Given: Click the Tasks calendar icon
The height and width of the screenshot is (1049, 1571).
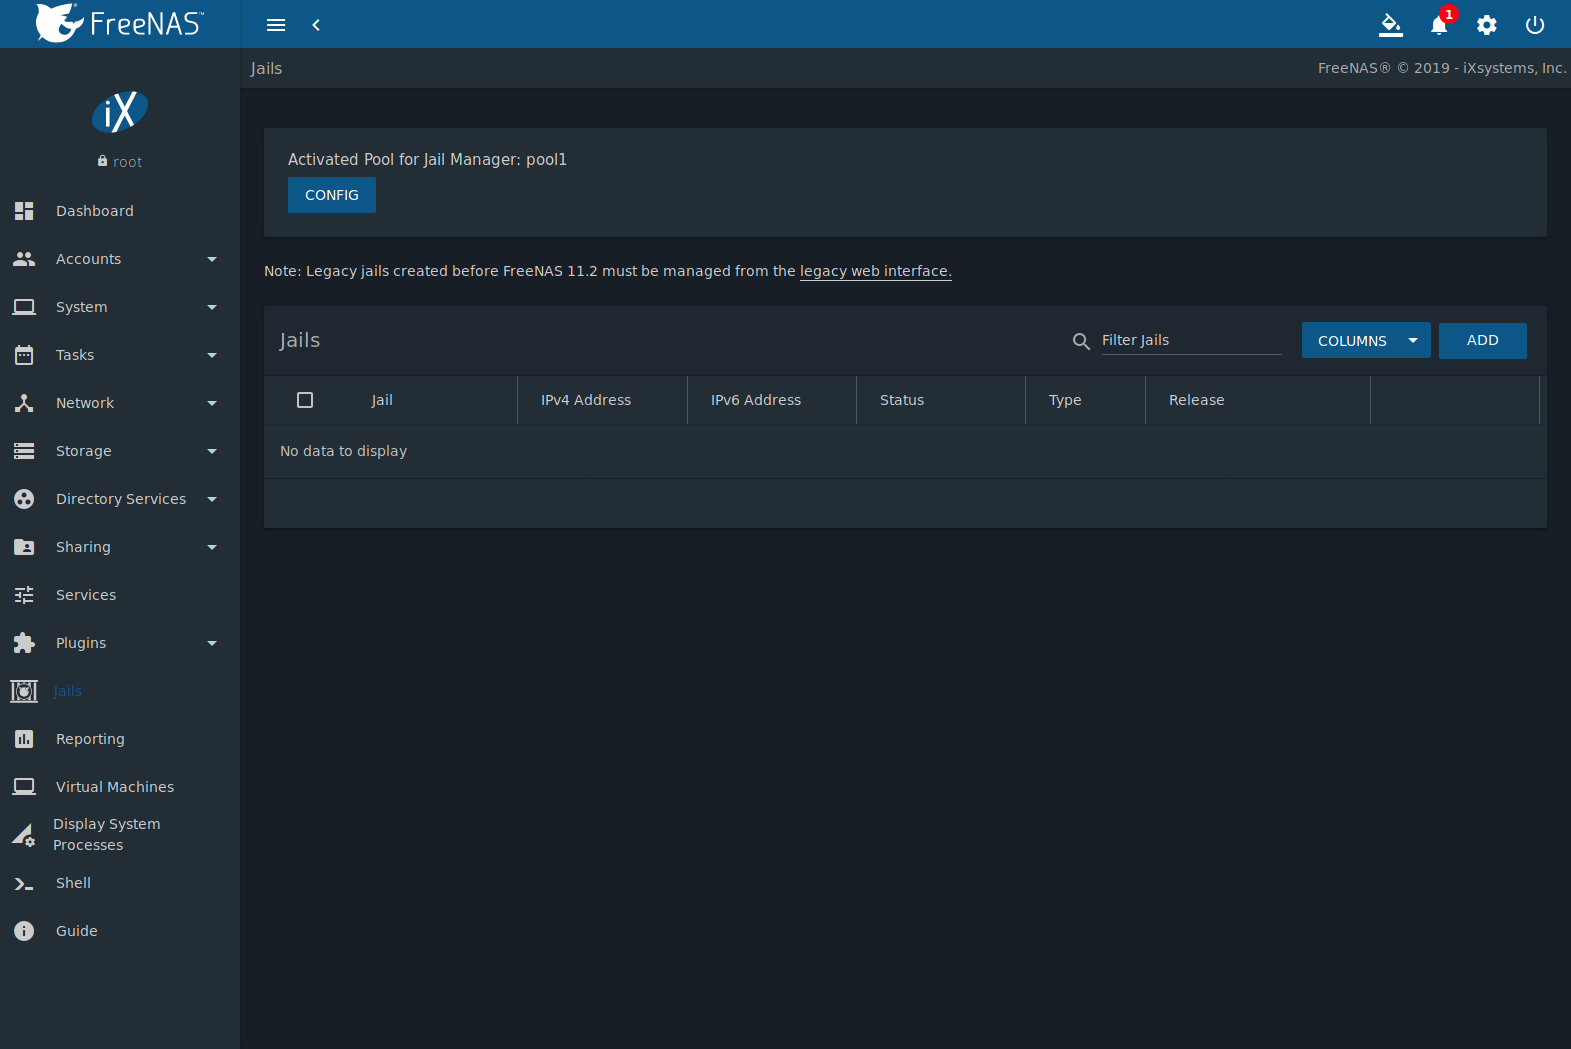Looking at the screenshot, I should point(24,355).
